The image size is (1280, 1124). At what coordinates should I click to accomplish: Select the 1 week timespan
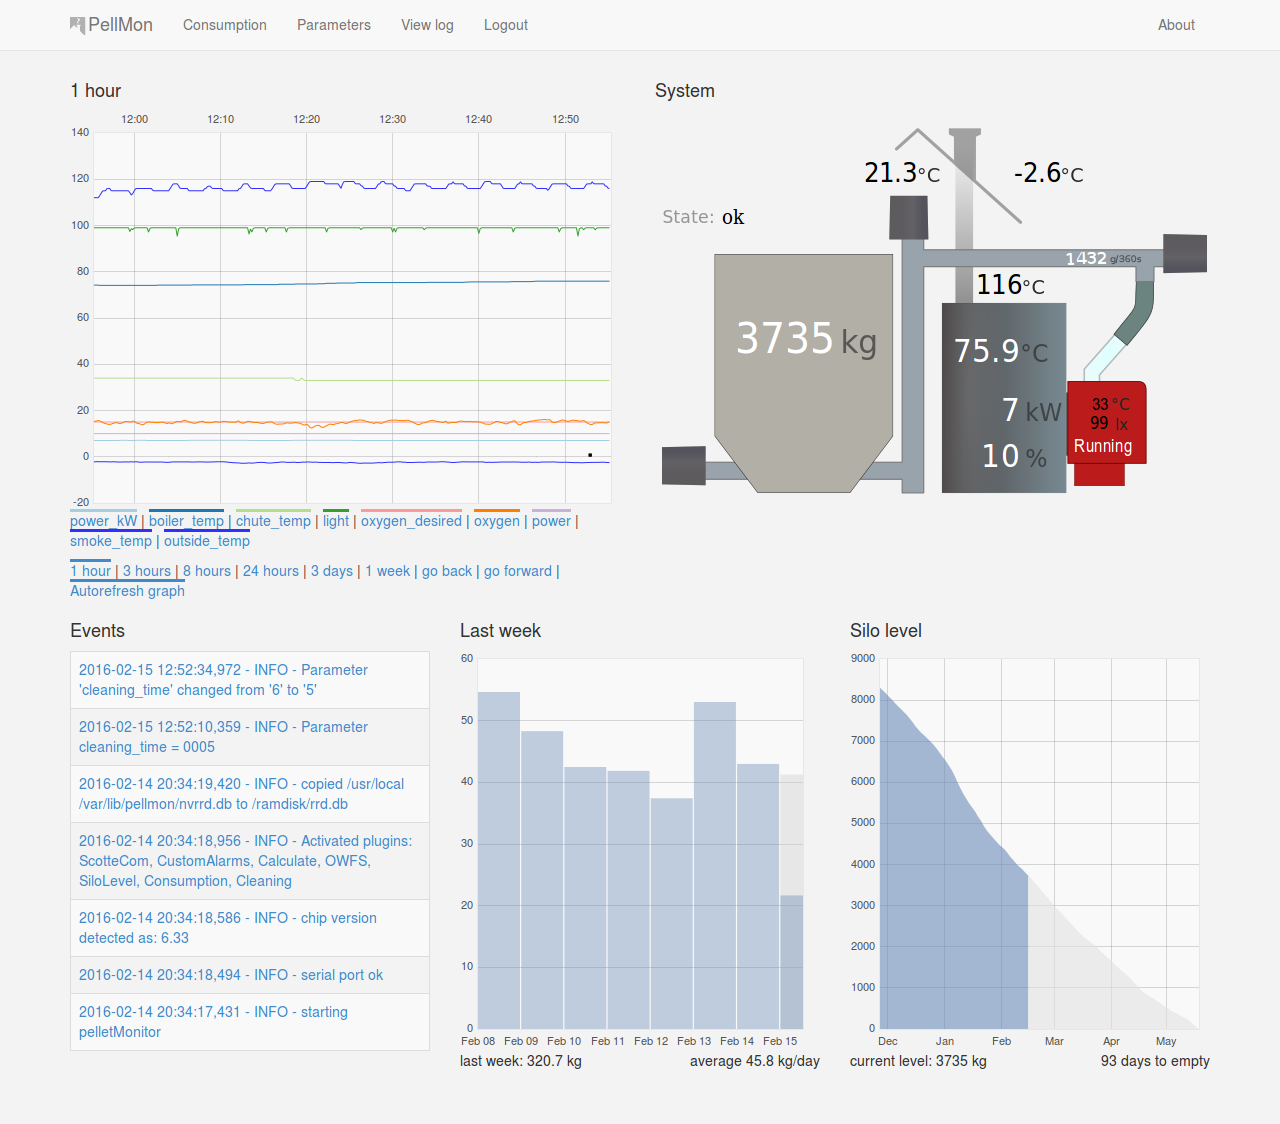[x=387, y=571]
